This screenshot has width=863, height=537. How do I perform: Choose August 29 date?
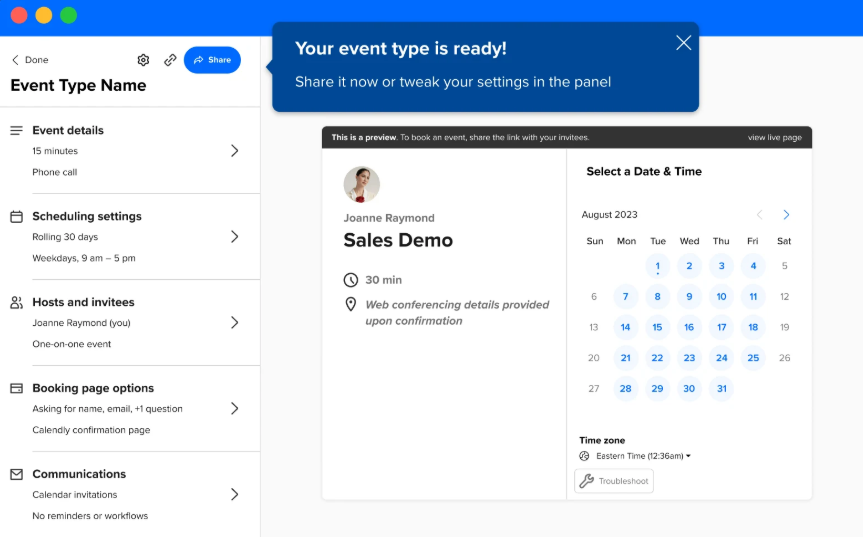(x=657, y=389)
